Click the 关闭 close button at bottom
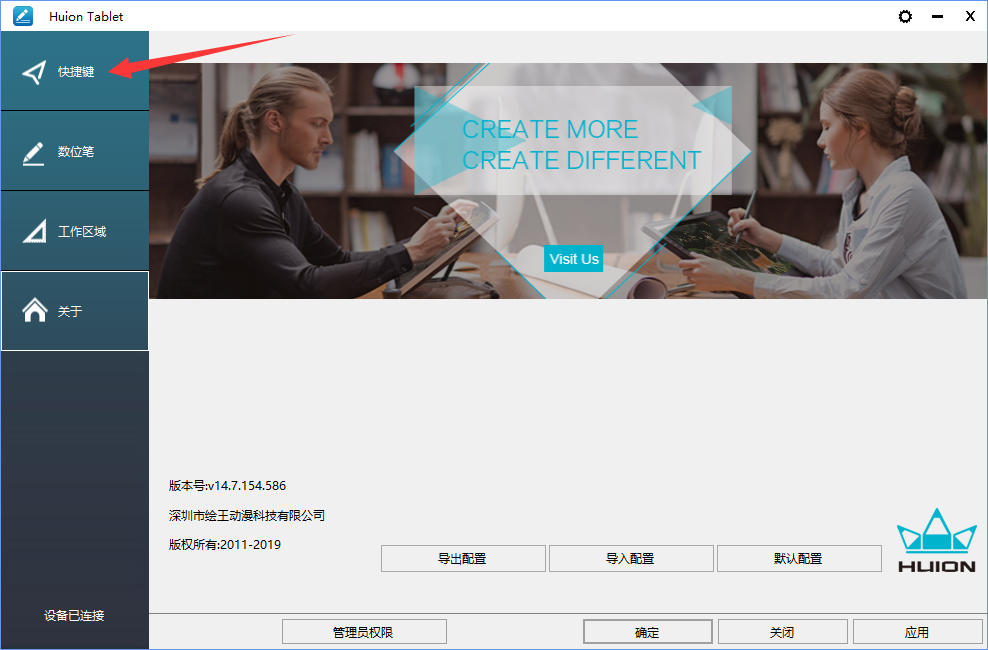This screenshot has height=650, width=988. pyautogui.click(x=783, y=632)
